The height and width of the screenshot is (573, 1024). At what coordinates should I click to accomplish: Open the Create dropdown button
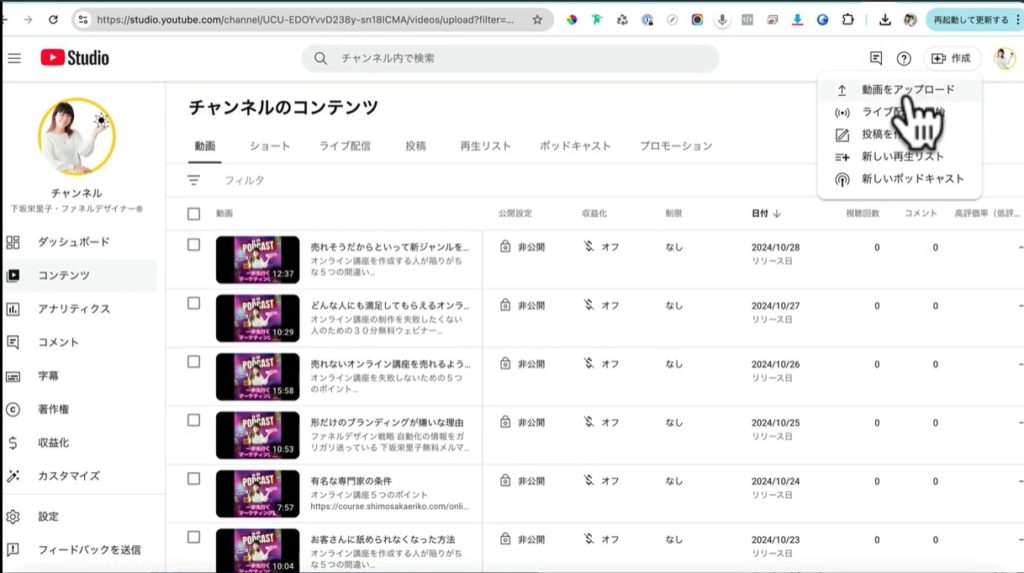951,58
